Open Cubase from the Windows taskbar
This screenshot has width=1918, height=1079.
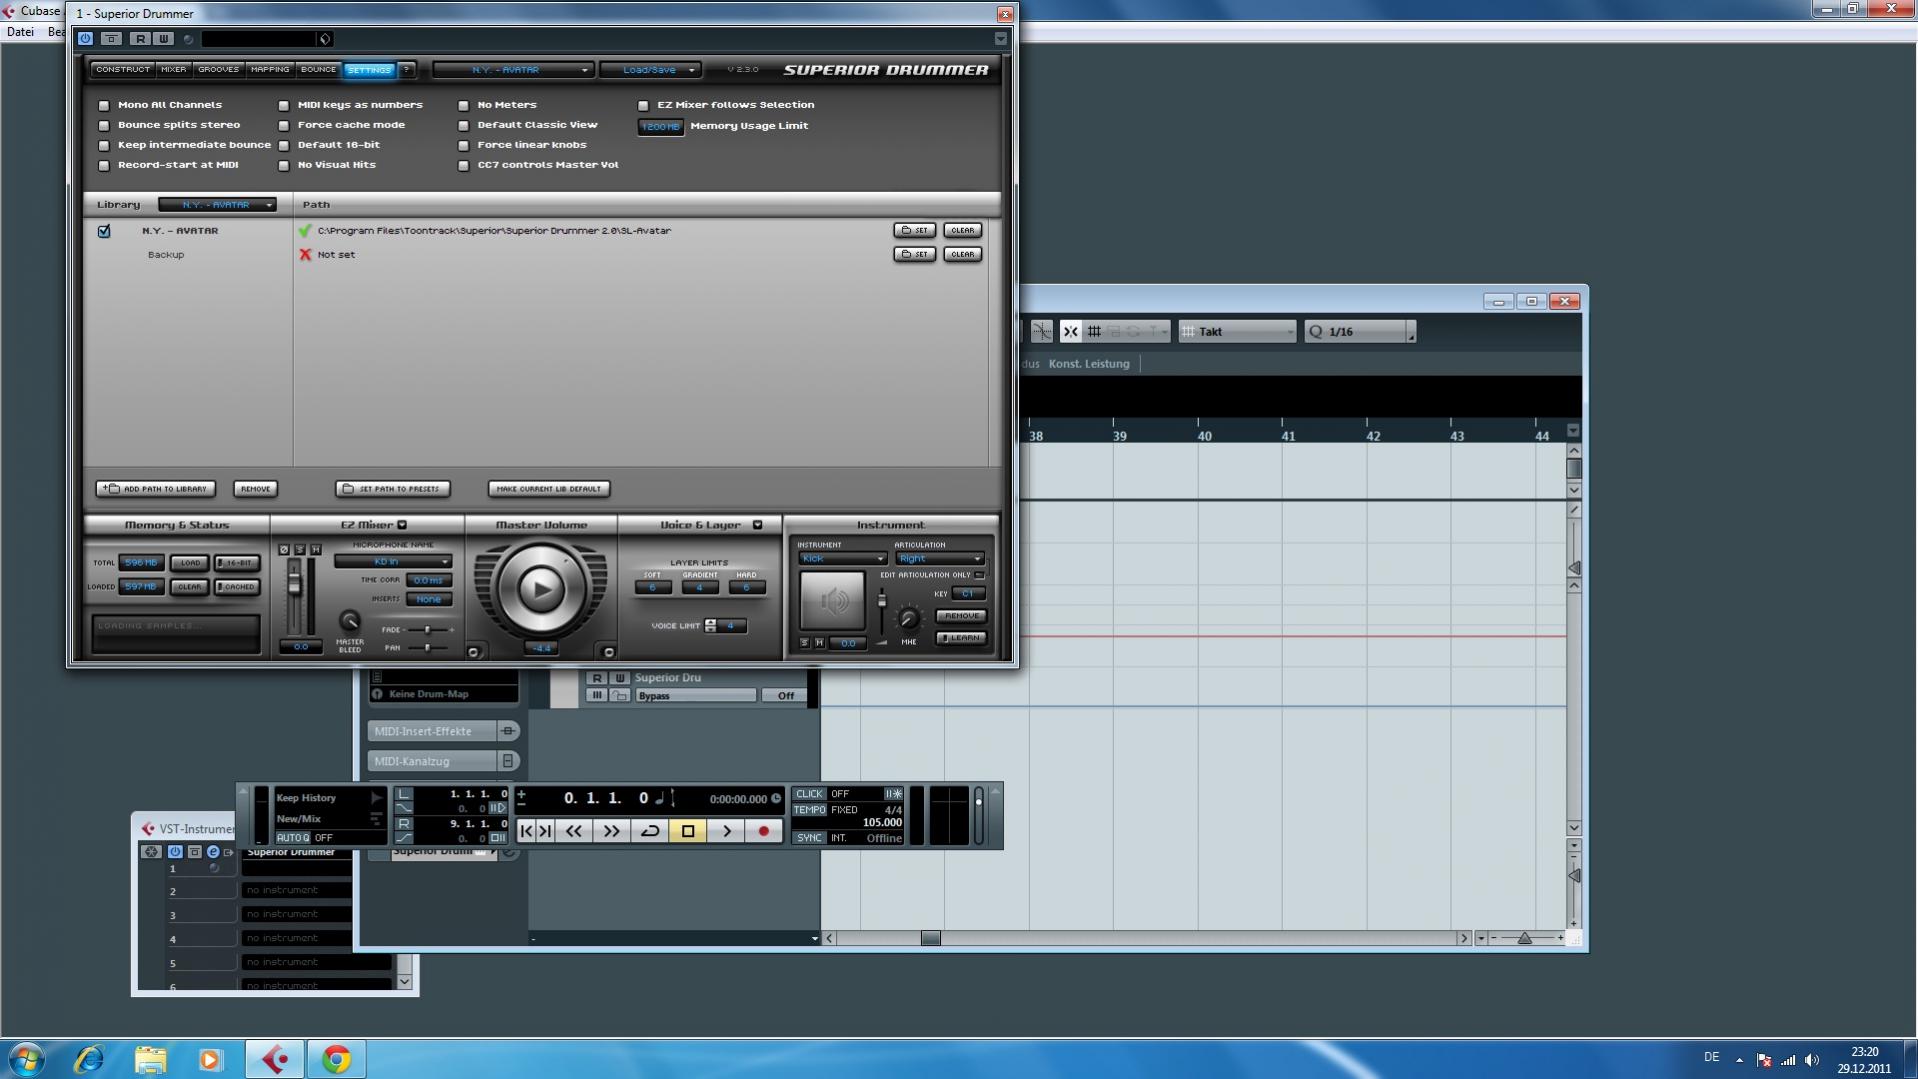tap(275, 1059)
